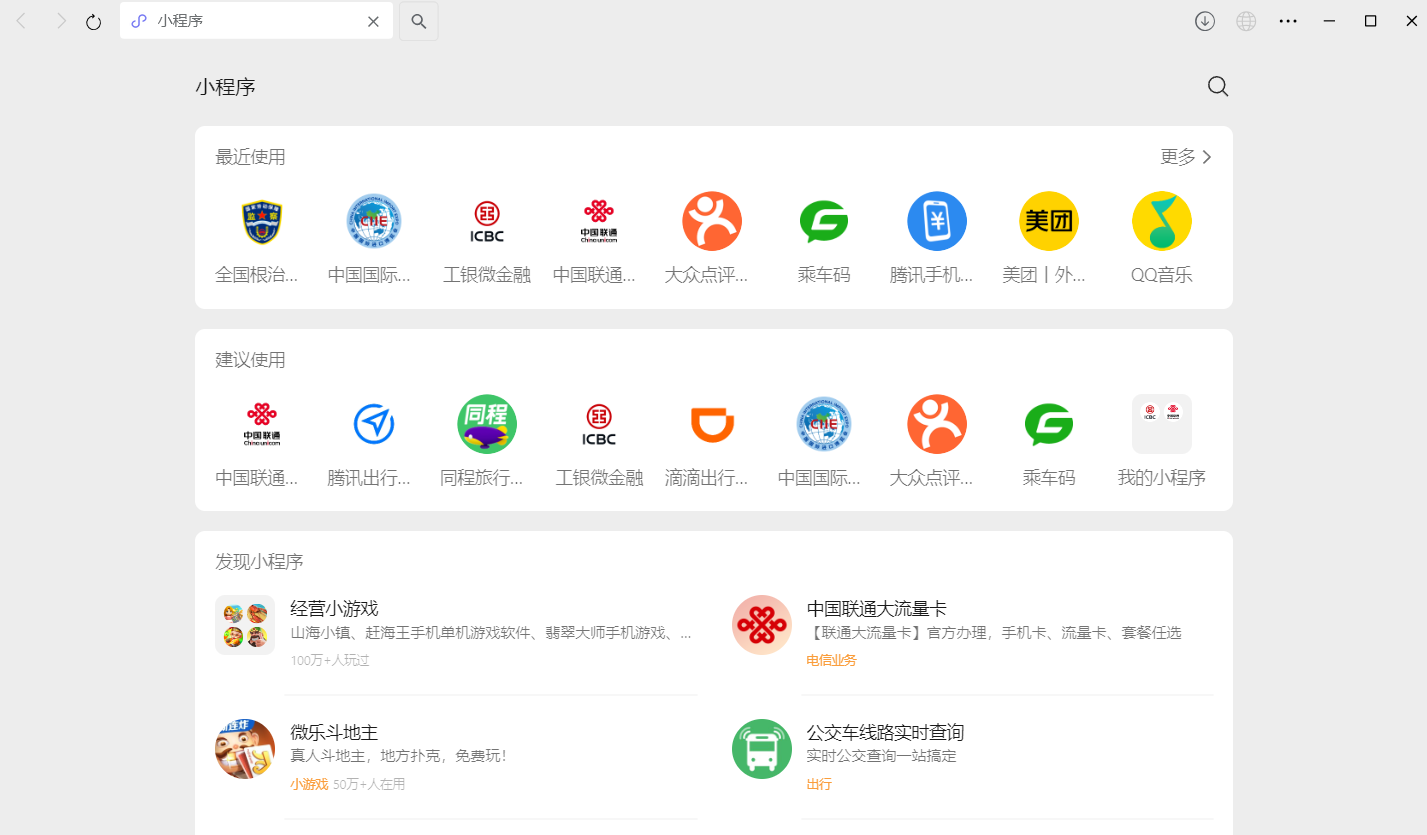Open 经营小游戏 in discover list
Image resolution: width=1427 pixels, height=835 pixels.
coord(334,609)
